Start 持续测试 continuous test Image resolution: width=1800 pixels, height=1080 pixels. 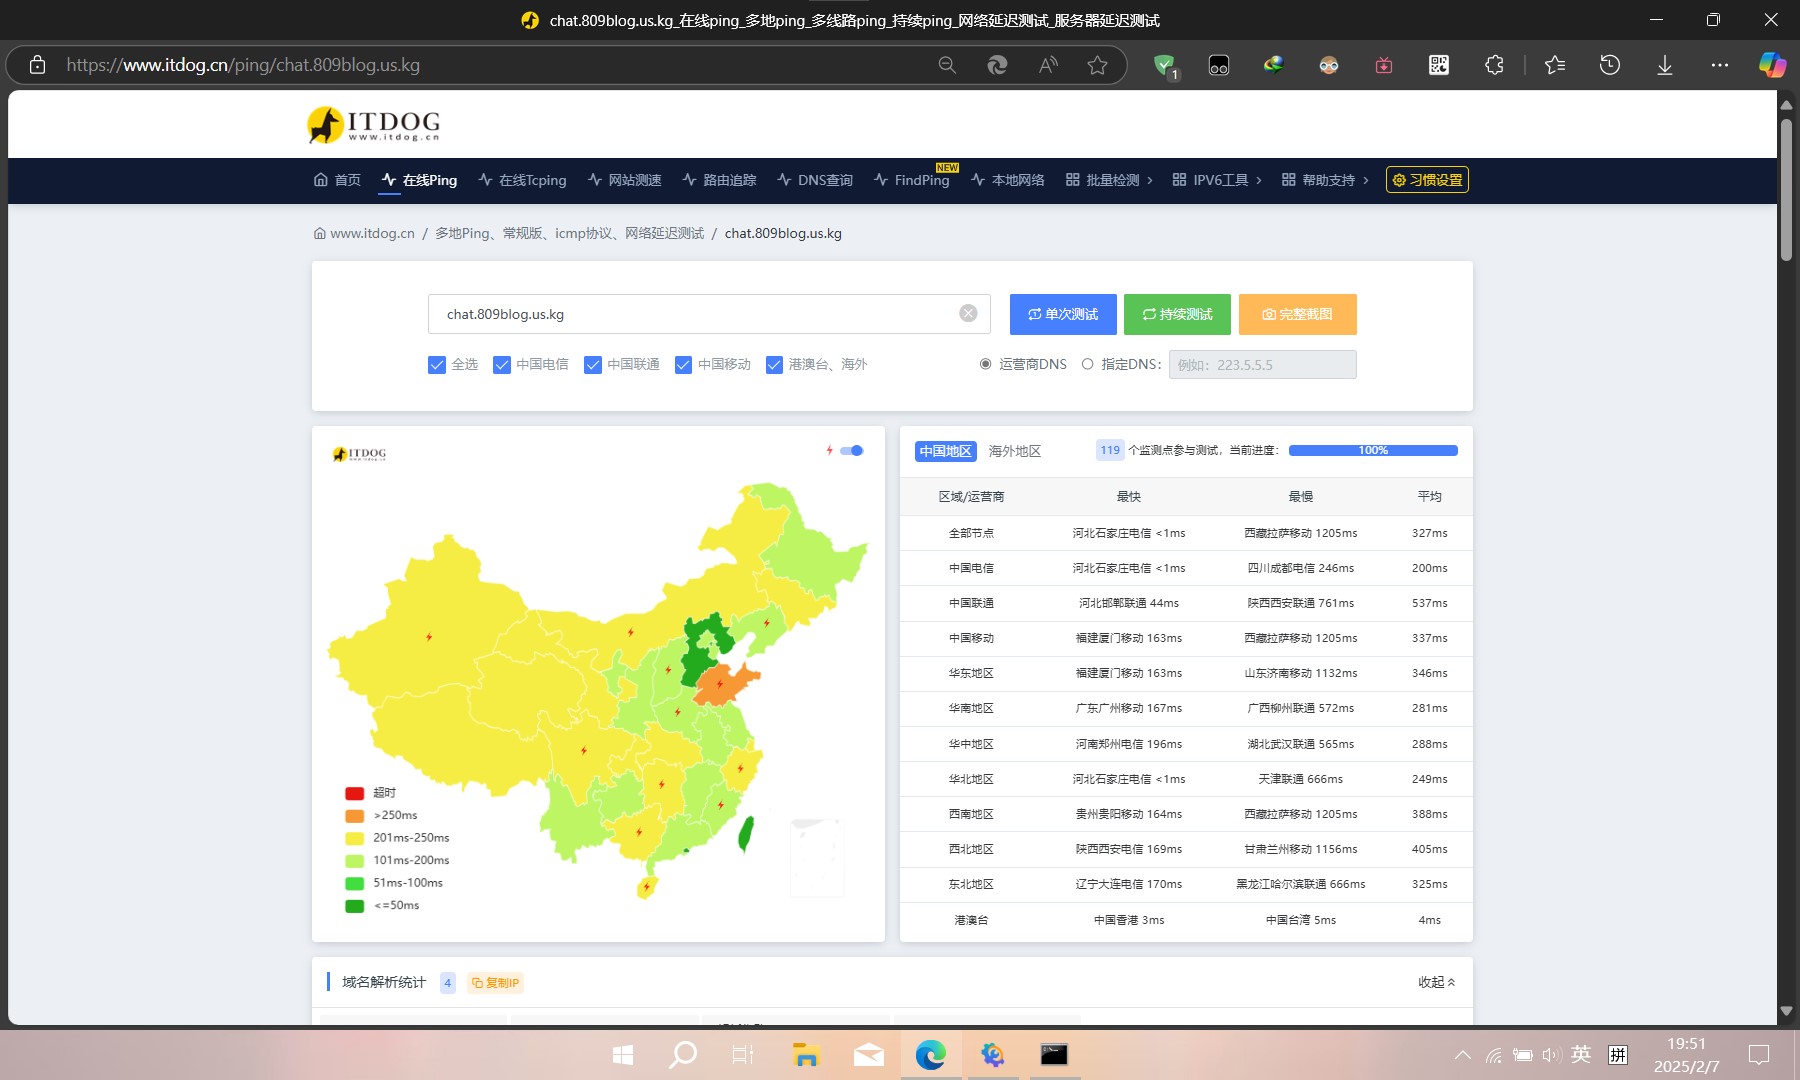click(x=1178, y=314)
